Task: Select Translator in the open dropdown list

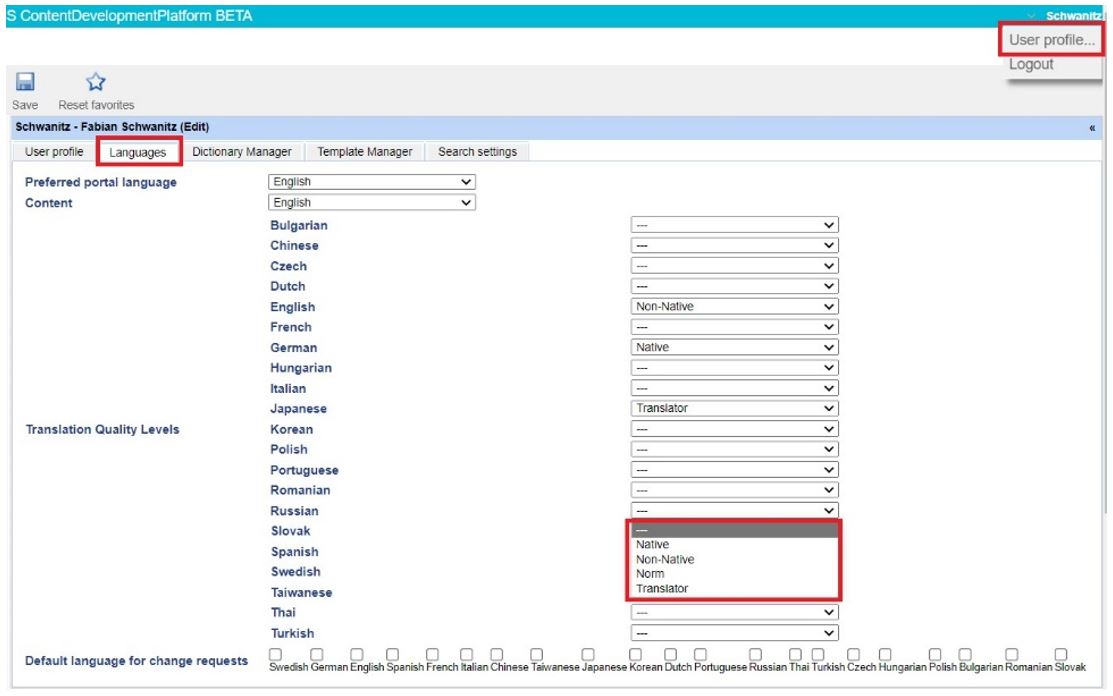Action: [x=662, y=589]
